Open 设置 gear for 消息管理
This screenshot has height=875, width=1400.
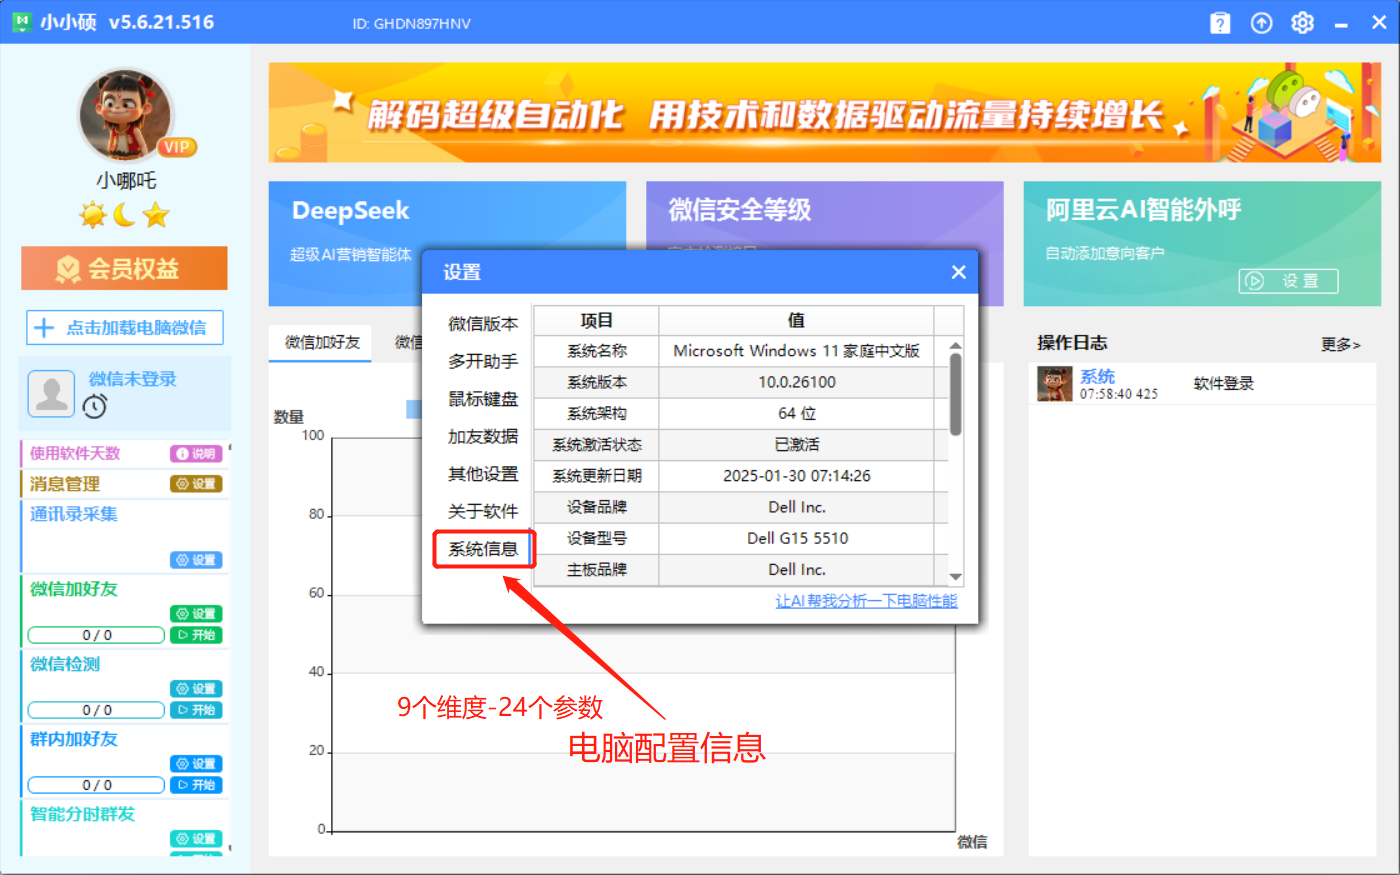click(x=196, y=484)
